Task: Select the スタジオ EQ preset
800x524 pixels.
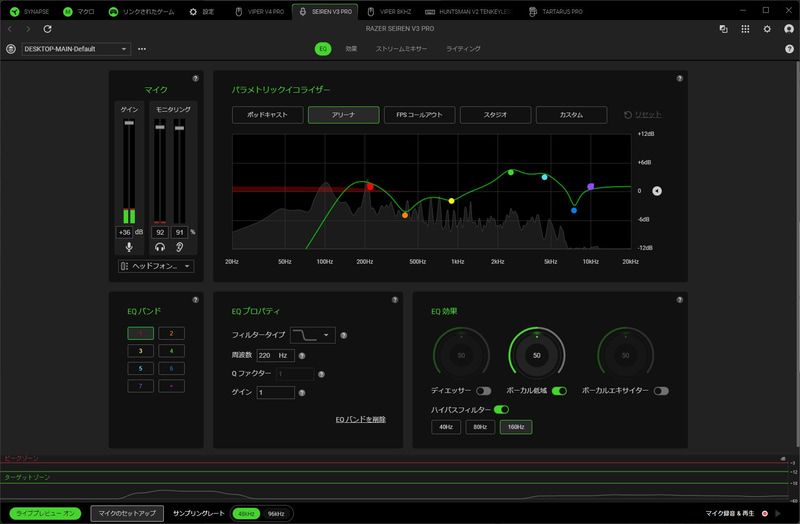Action: coord(495,115)
